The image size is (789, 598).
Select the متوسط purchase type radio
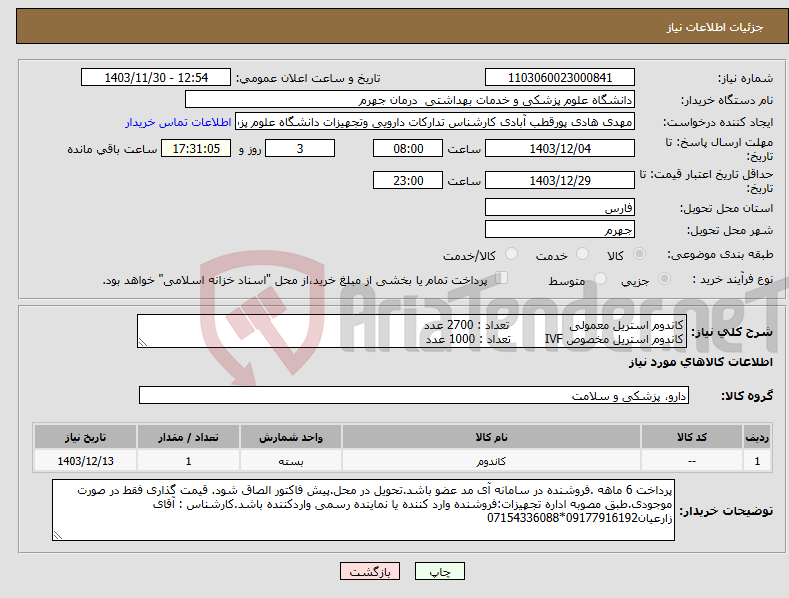[x=600, y=278]
